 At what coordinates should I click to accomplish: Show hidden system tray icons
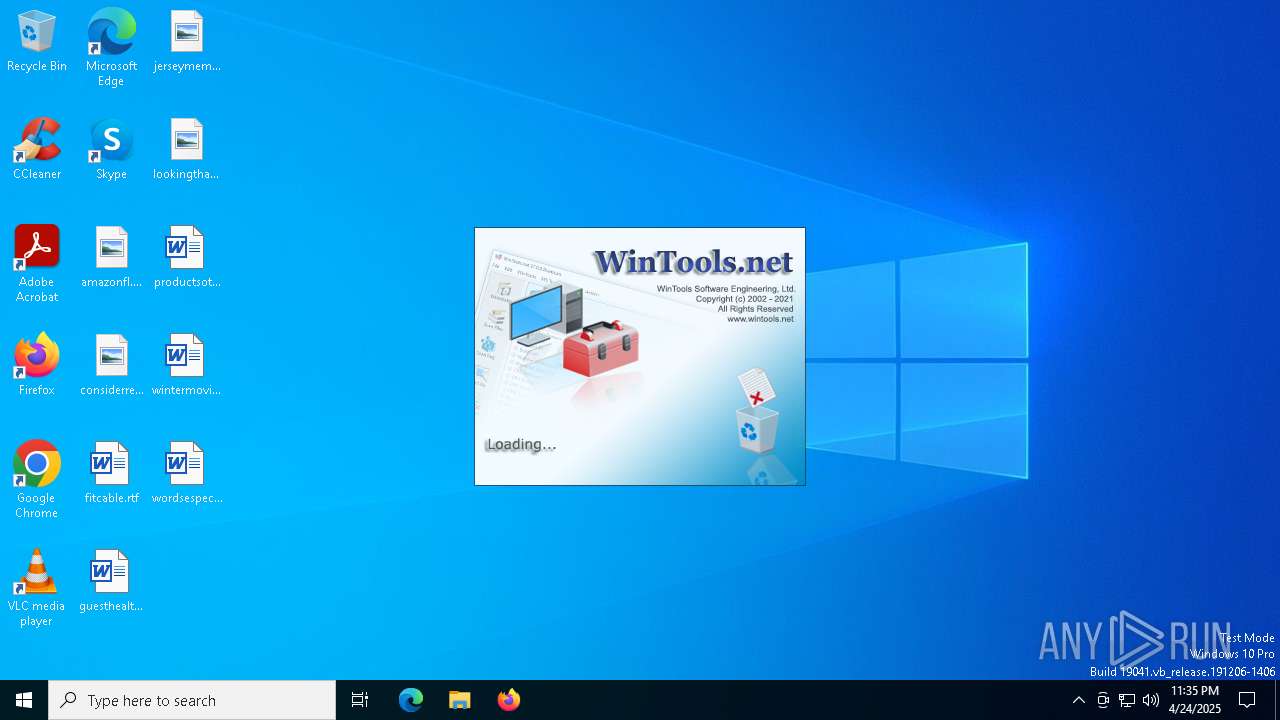1078,700
